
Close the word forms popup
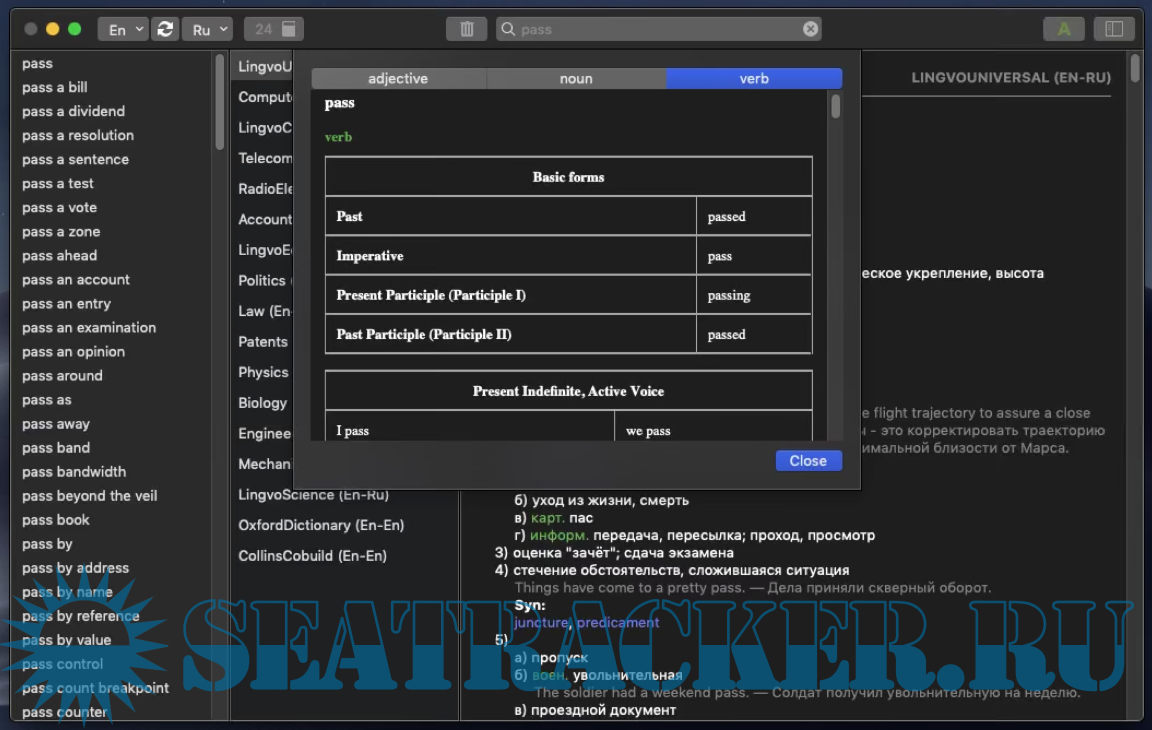[808, 461]
